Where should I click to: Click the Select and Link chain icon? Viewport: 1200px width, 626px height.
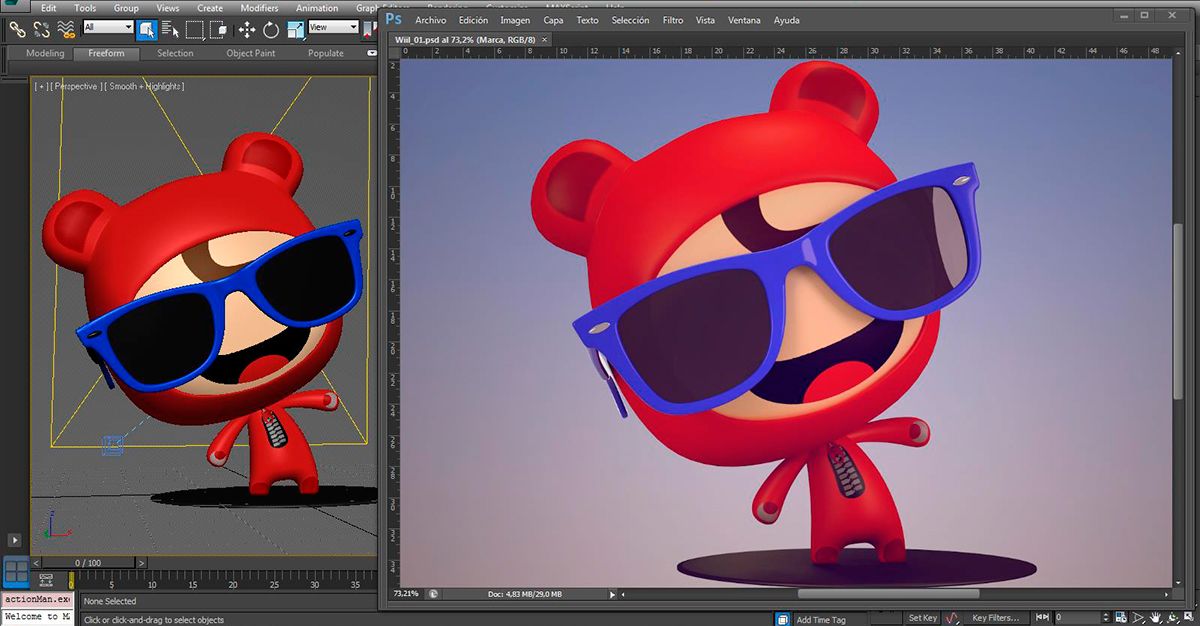[17, 29]
